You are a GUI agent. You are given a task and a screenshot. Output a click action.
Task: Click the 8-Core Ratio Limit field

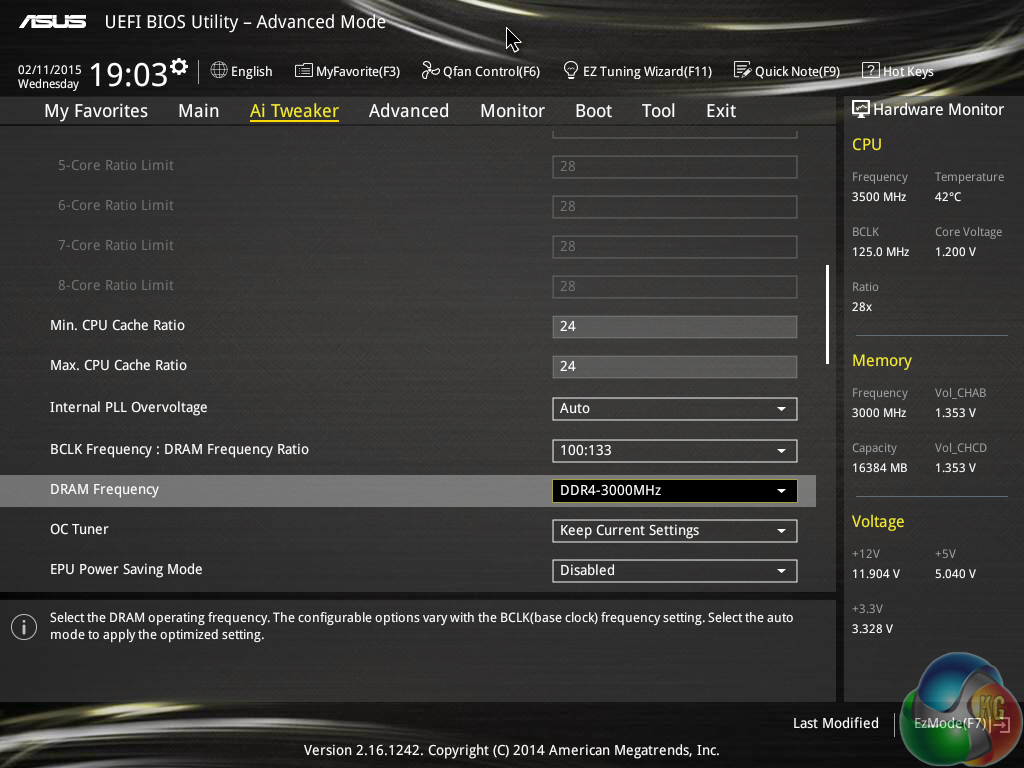pyautogui.click(x=675, y=286)
